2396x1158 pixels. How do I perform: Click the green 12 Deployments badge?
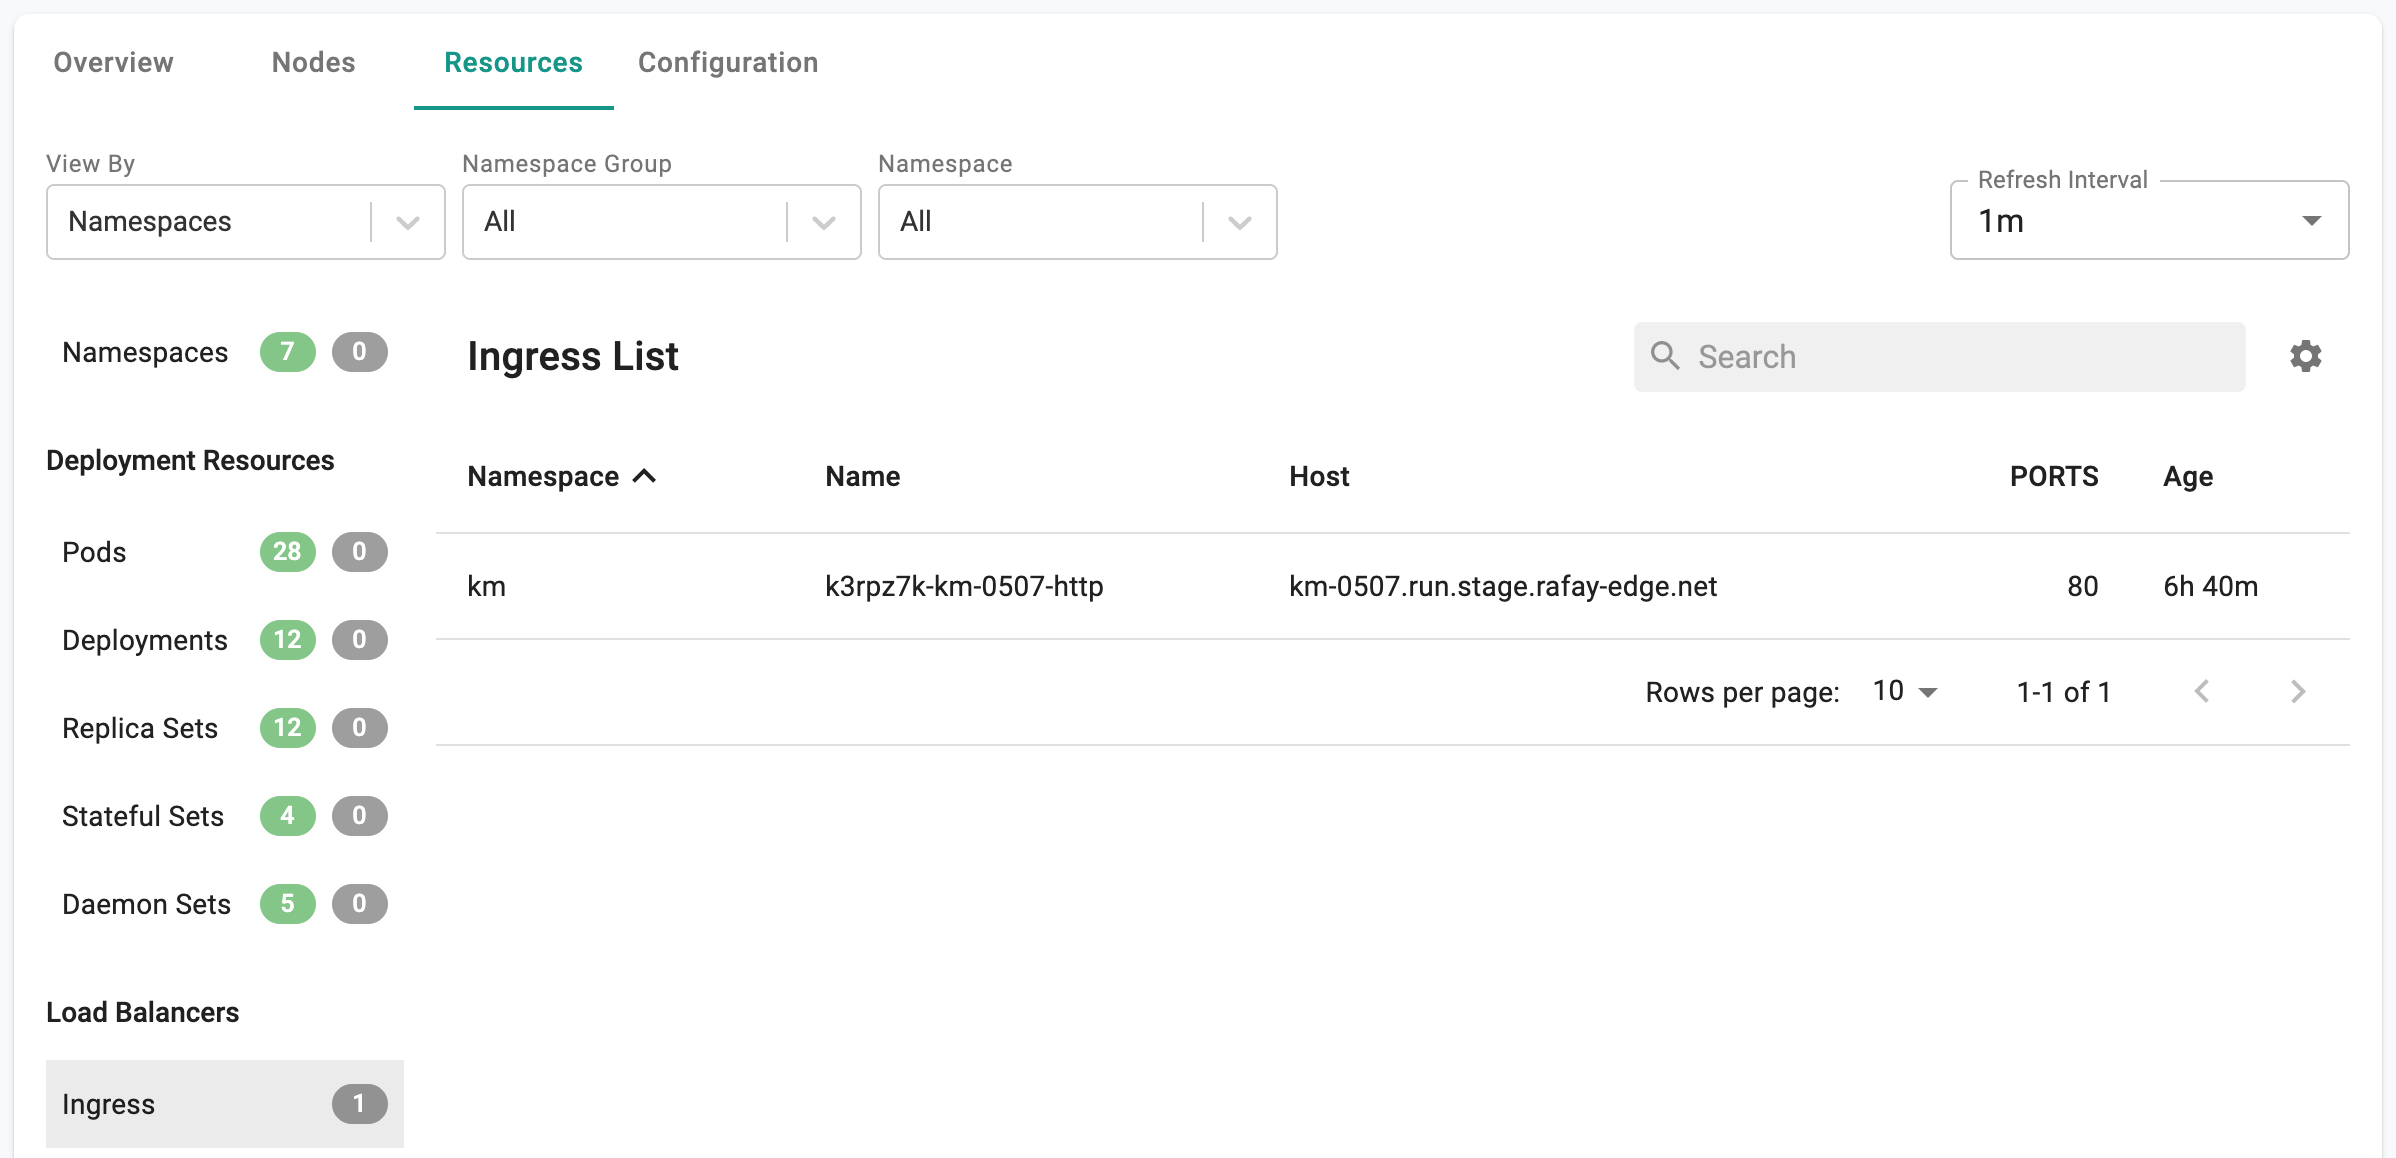tap(288, 640)
